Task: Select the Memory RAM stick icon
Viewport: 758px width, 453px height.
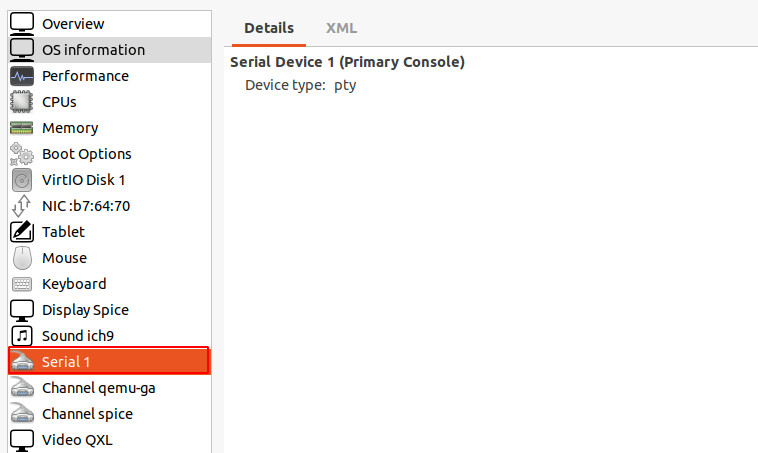Action: [22, 128]
